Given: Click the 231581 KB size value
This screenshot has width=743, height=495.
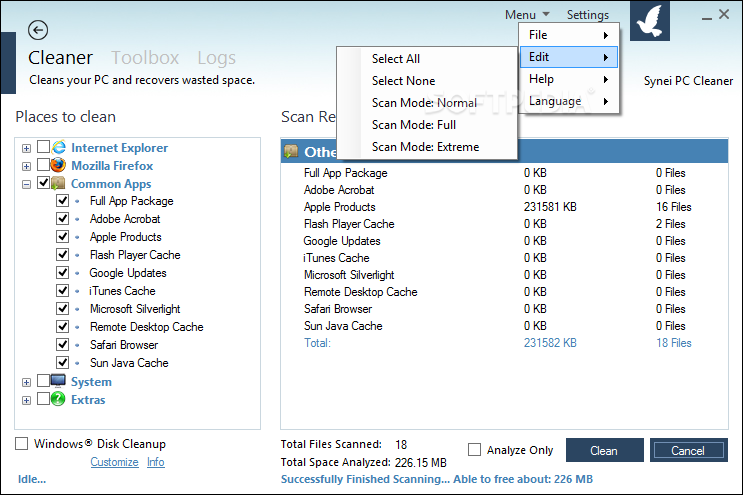Looking at the screenshot, I should (x=550, y=207).
